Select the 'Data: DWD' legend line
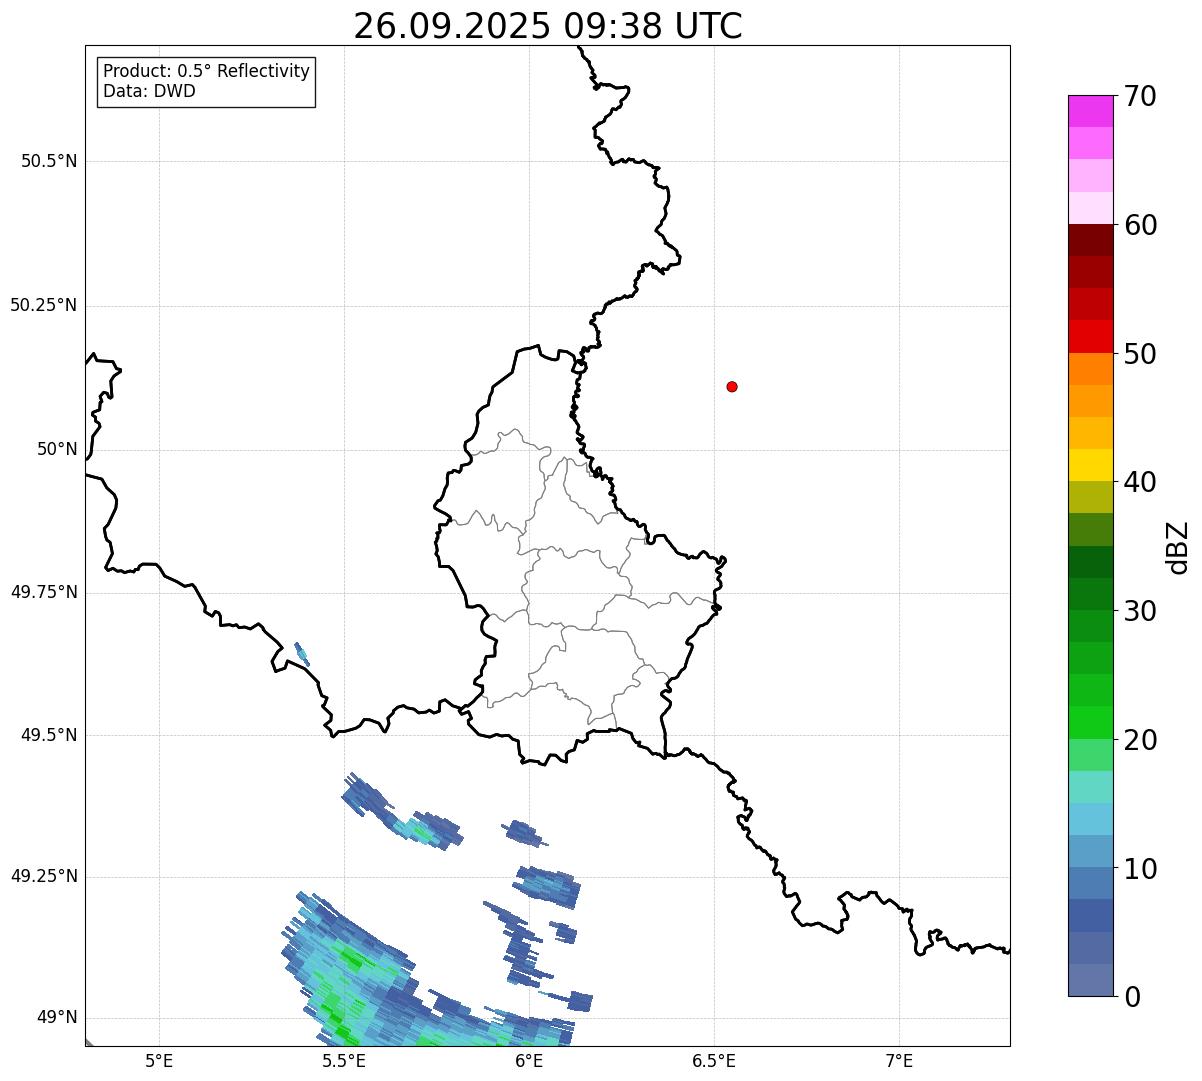Image resolution: width=1202 pixels, height=1081 pixels. point(150,91)
